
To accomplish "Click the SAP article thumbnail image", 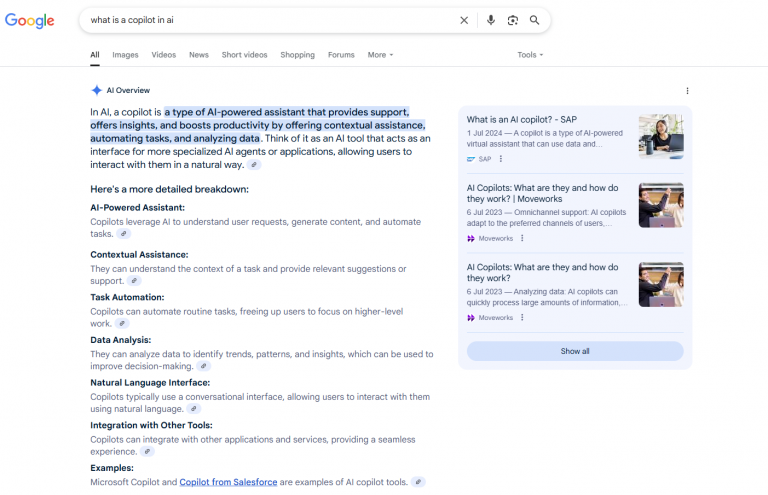I will 661,136.
